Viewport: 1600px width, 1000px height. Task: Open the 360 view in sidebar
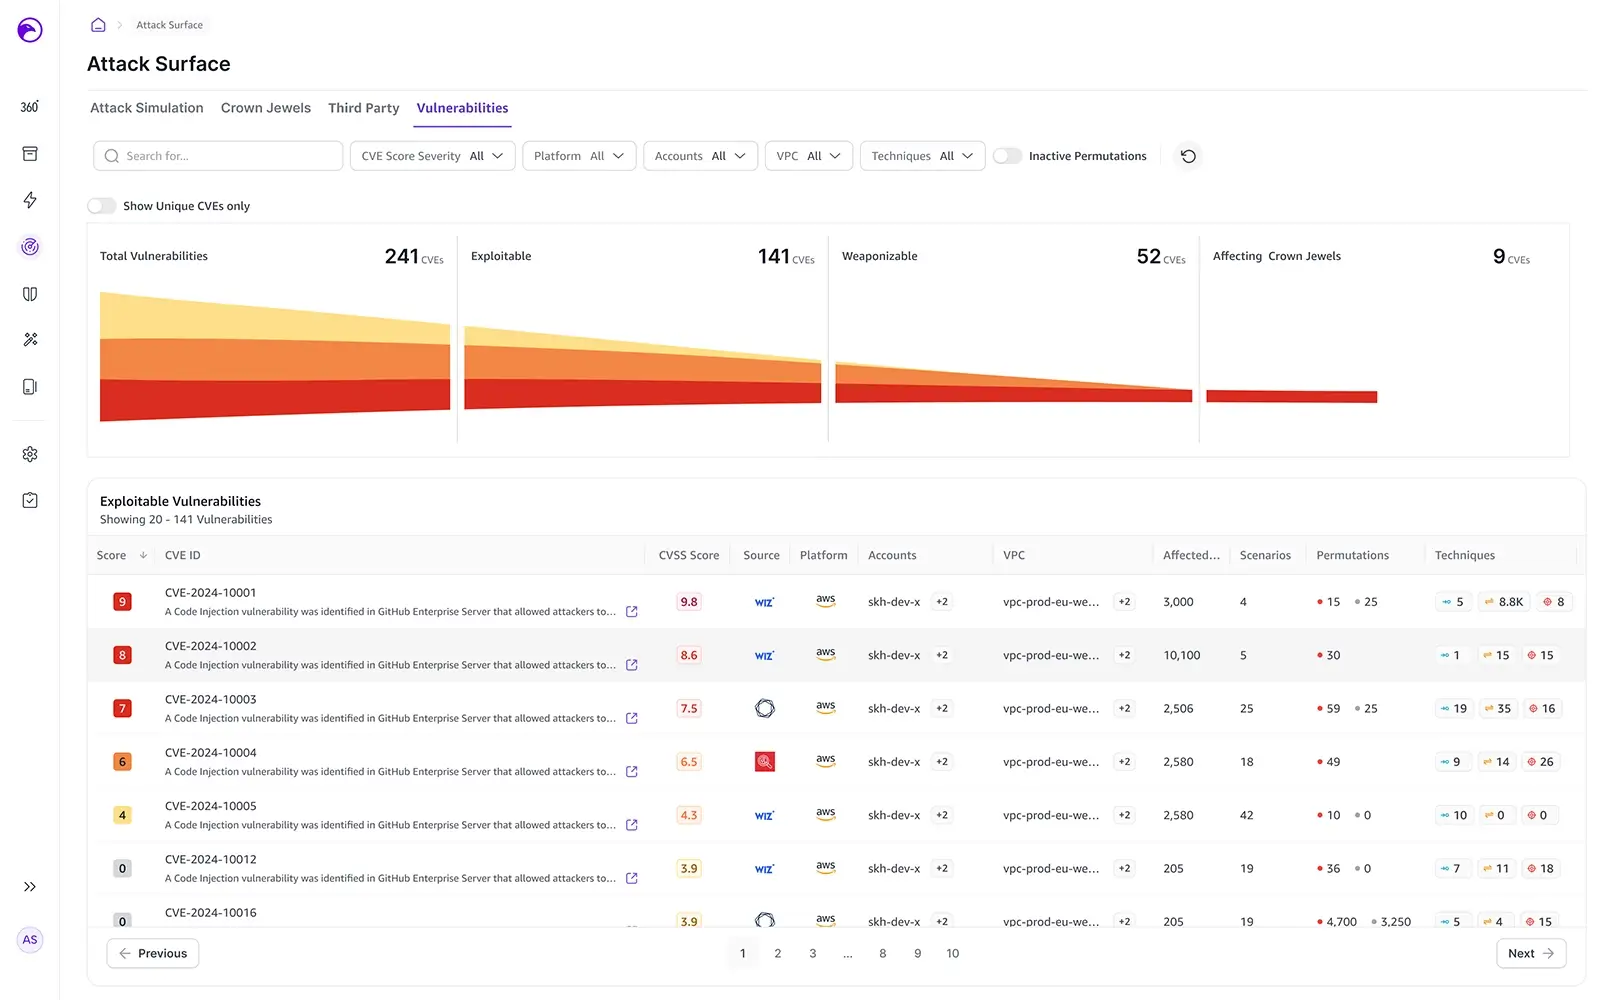(30, 107)
